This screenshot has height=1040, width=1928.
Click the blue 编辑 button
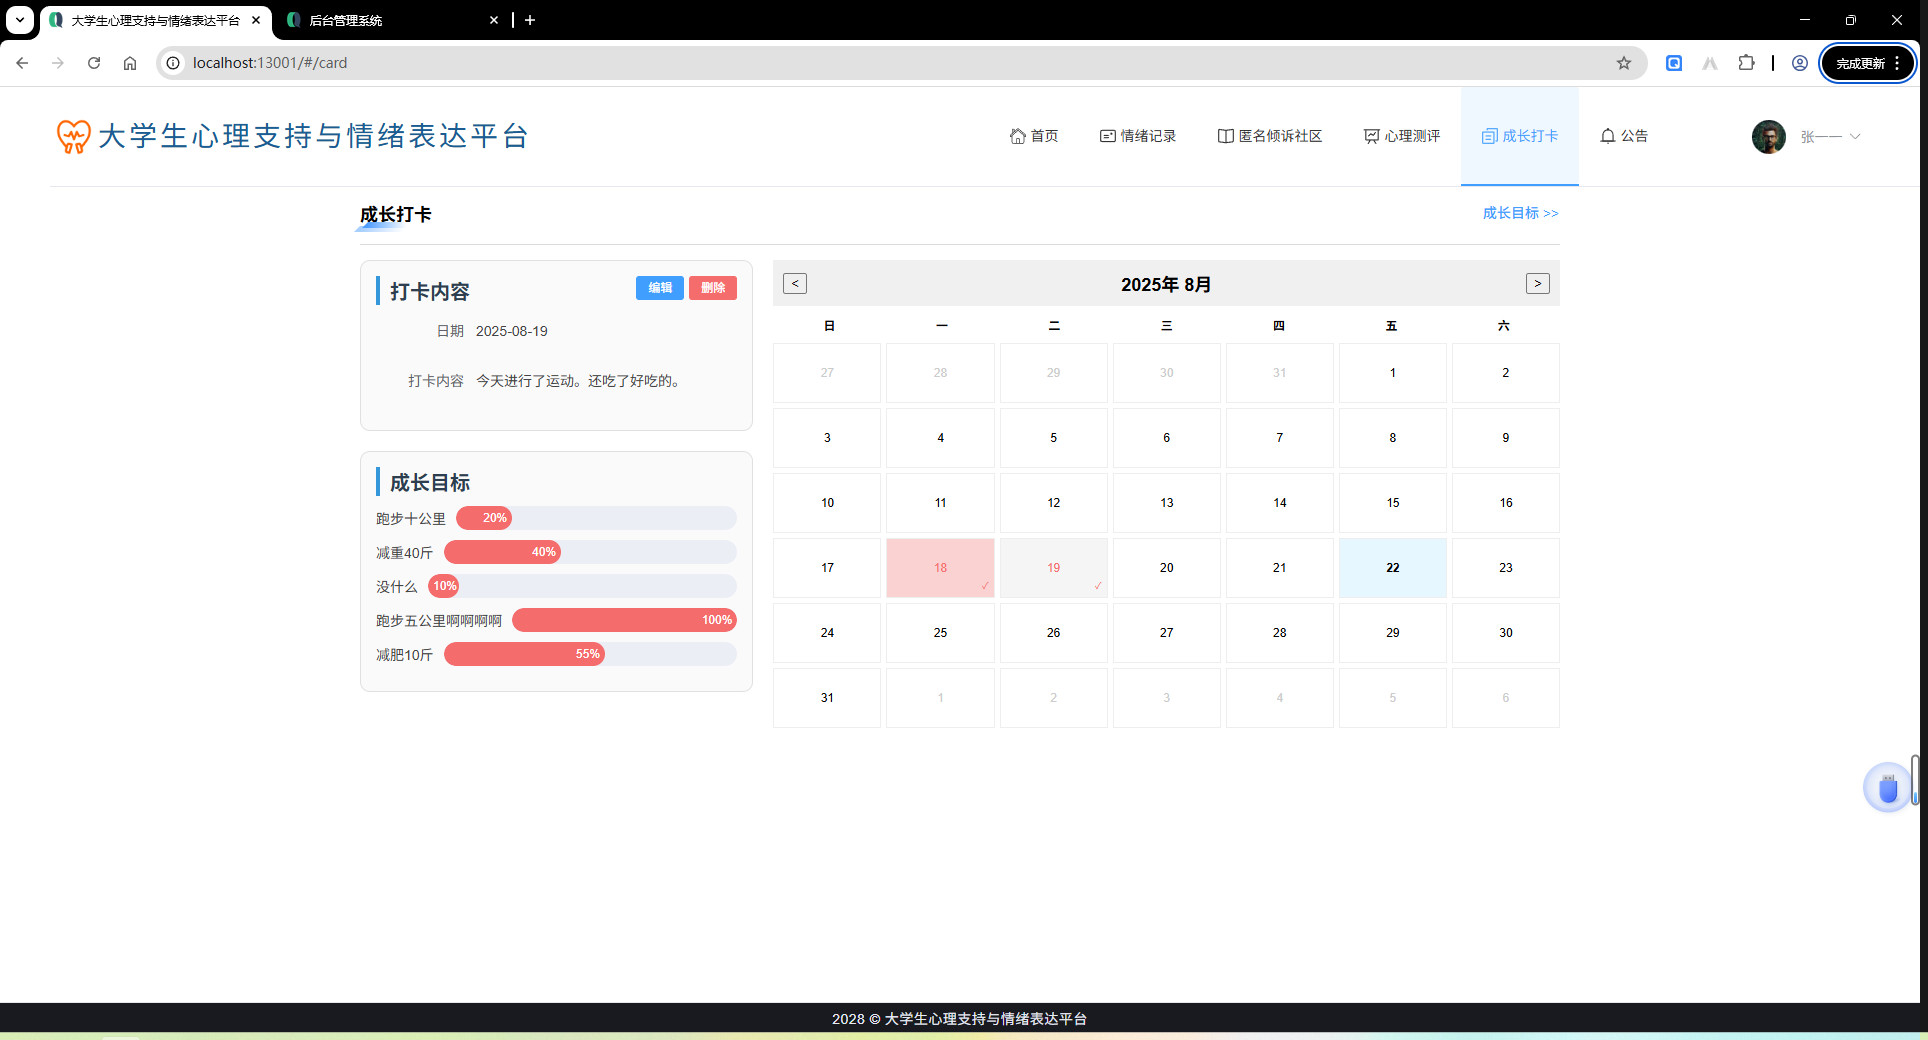pyautogui.click(x=660, y=288)
